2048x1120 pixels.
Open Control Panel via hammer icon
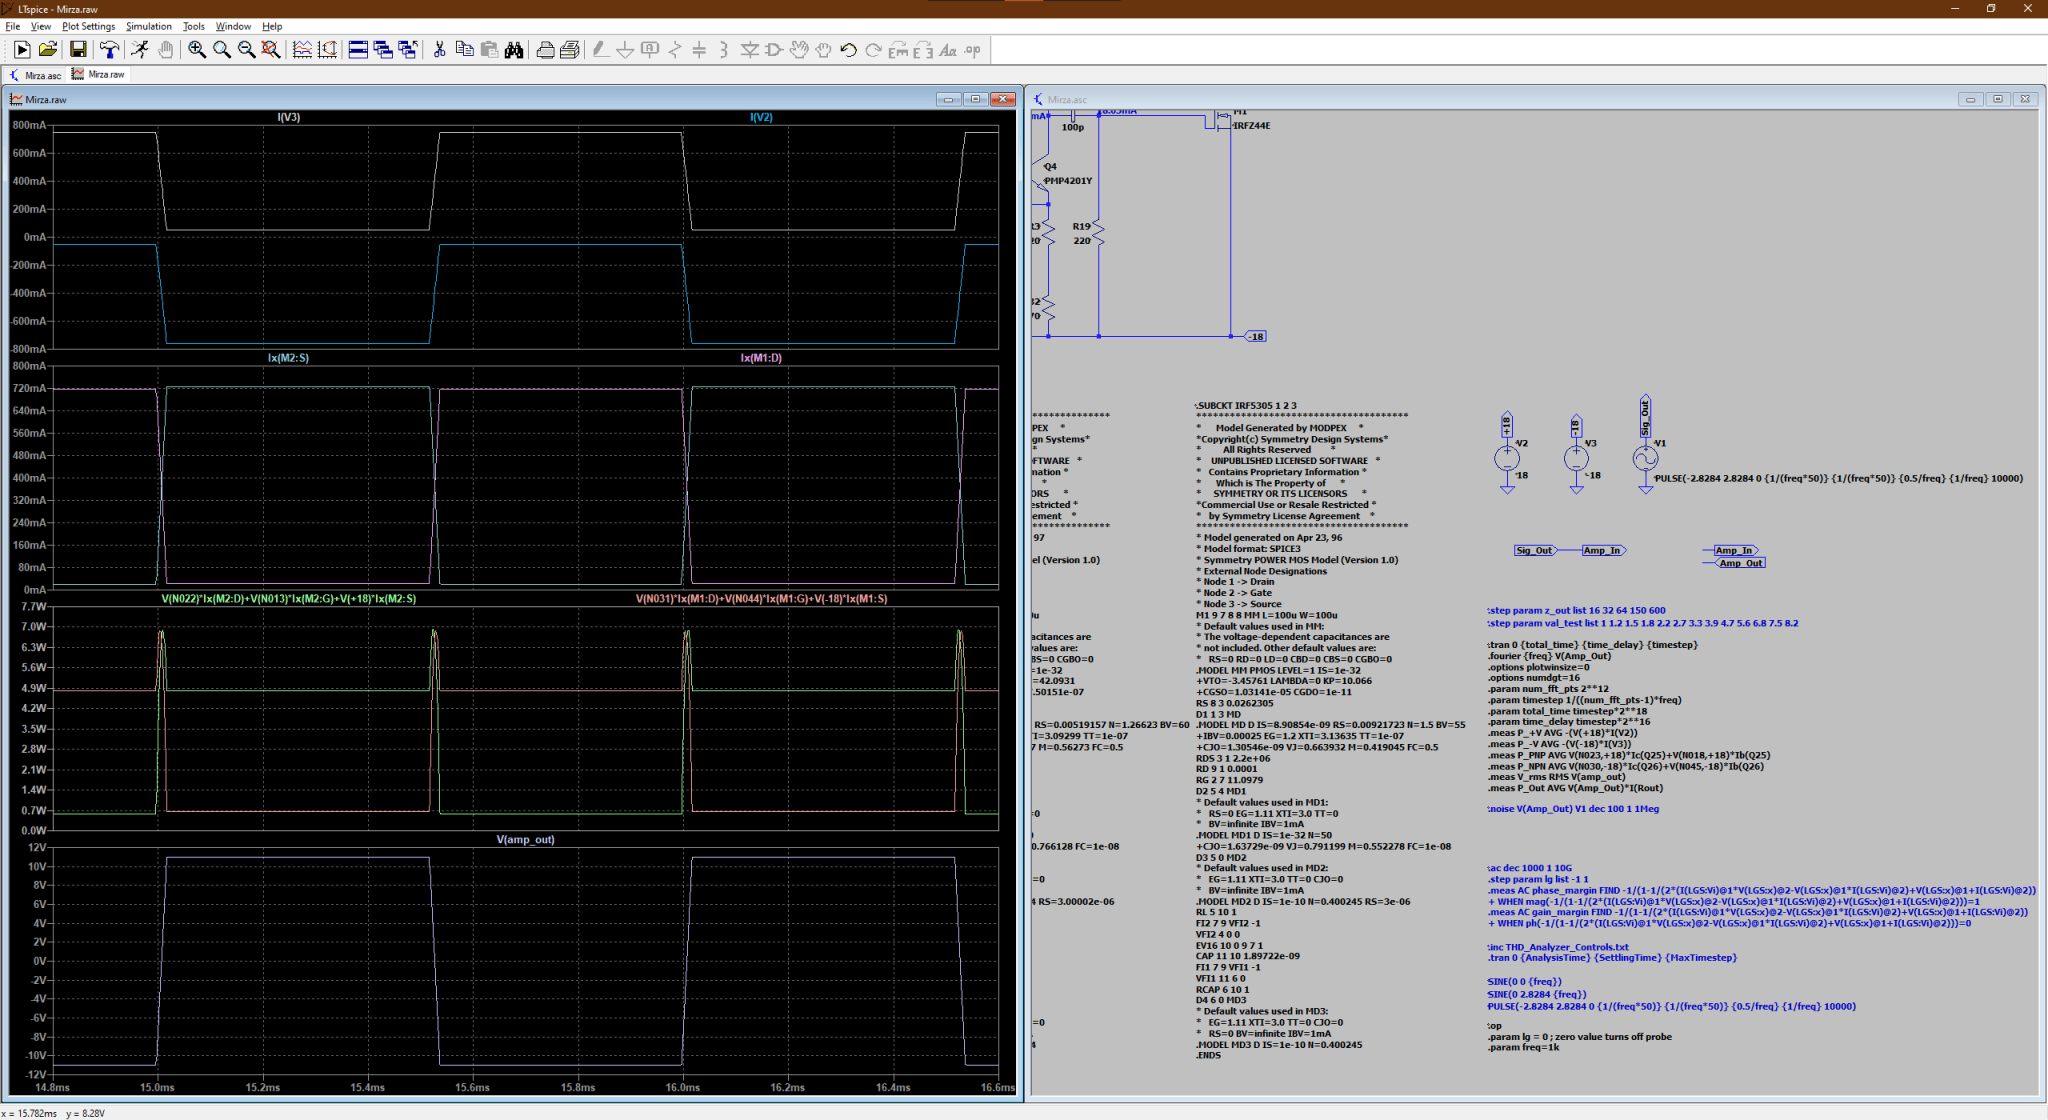109,50
